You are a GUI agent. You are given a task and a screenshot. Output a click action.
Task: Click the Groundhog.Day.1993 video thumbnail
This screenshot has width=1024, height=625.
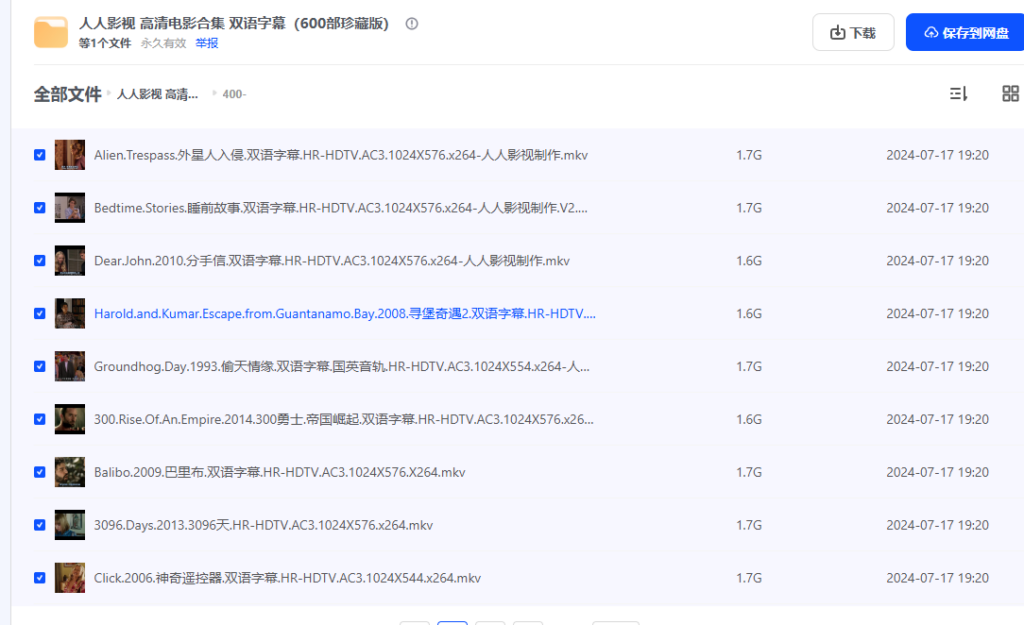(70, 366)
